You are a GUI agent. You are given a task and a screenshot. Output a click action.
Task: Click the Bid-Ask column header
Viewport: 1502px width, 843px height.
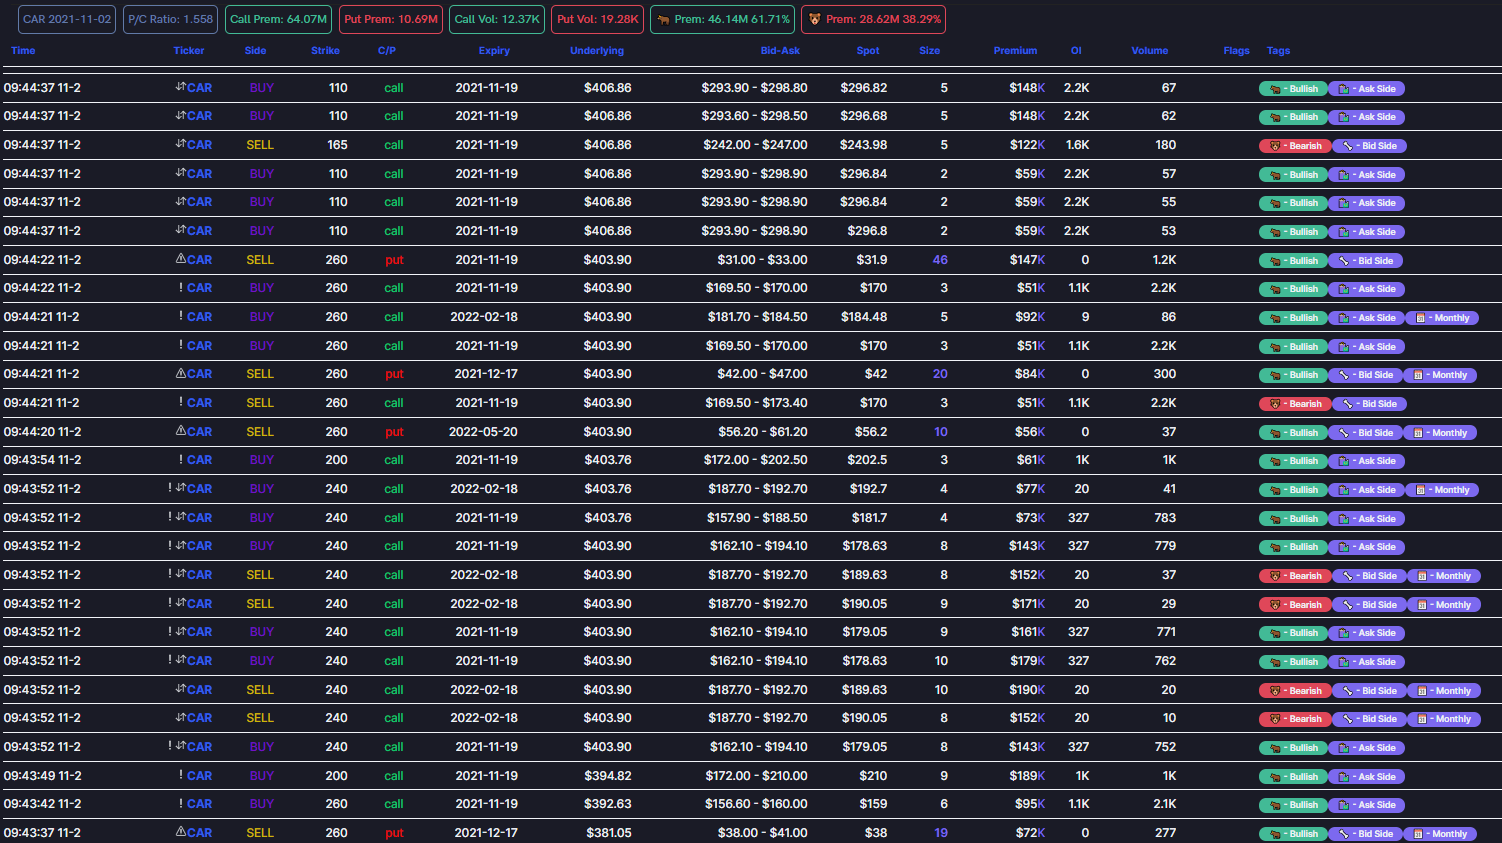point(780,50)
